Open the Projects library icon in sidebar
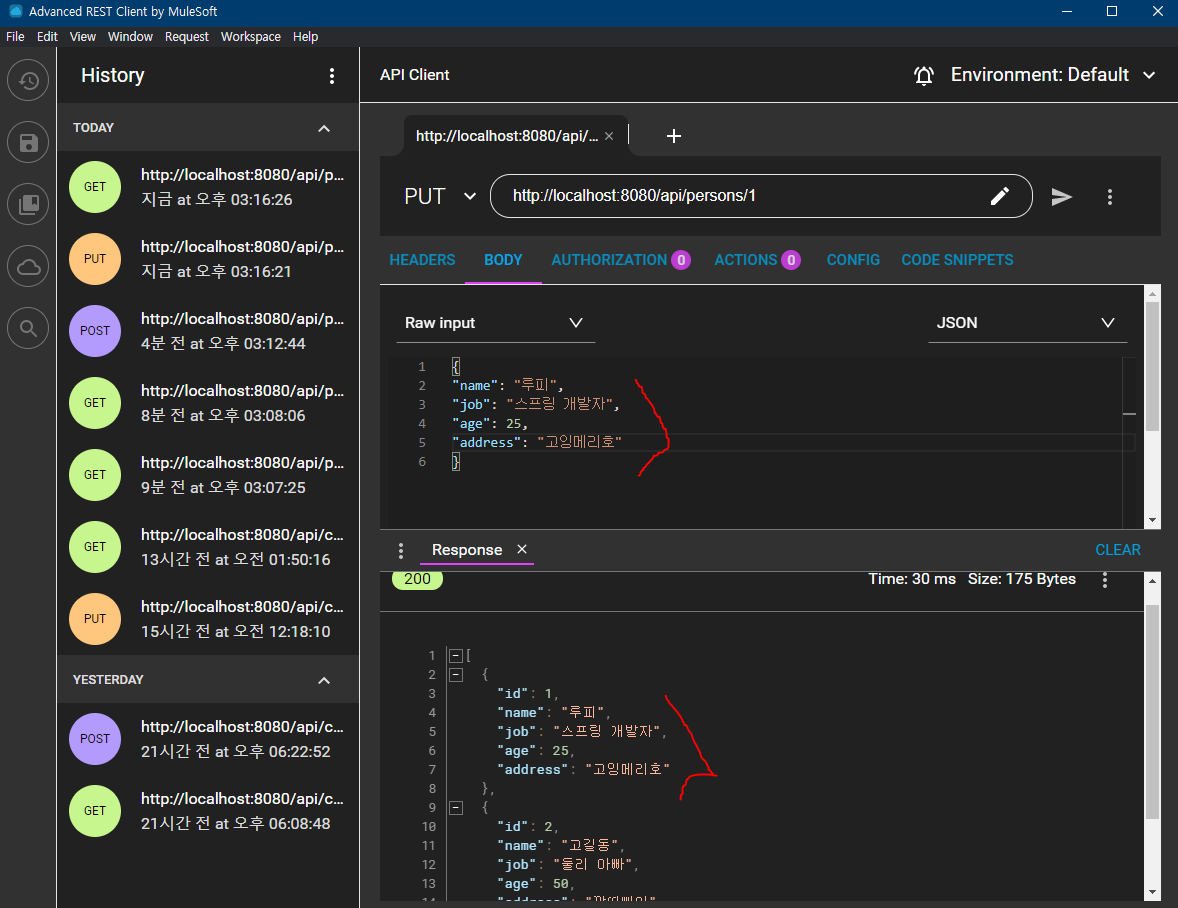This screenshot has height=908, width=1178. click(29, 204)
